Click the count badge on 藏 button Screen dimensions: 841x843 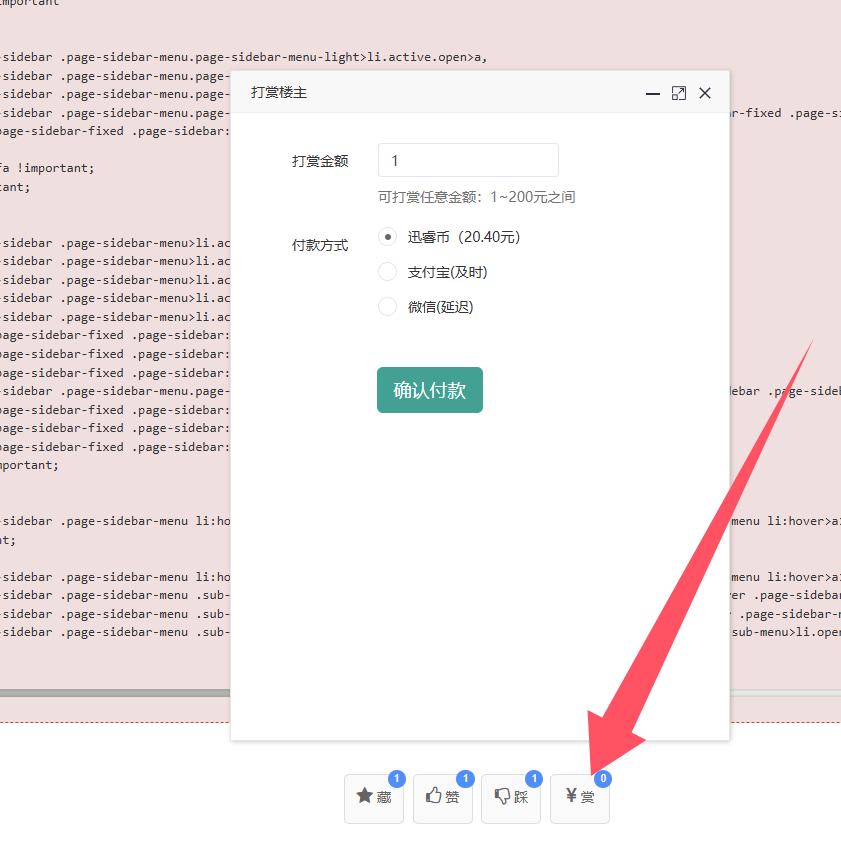(397, 779)
